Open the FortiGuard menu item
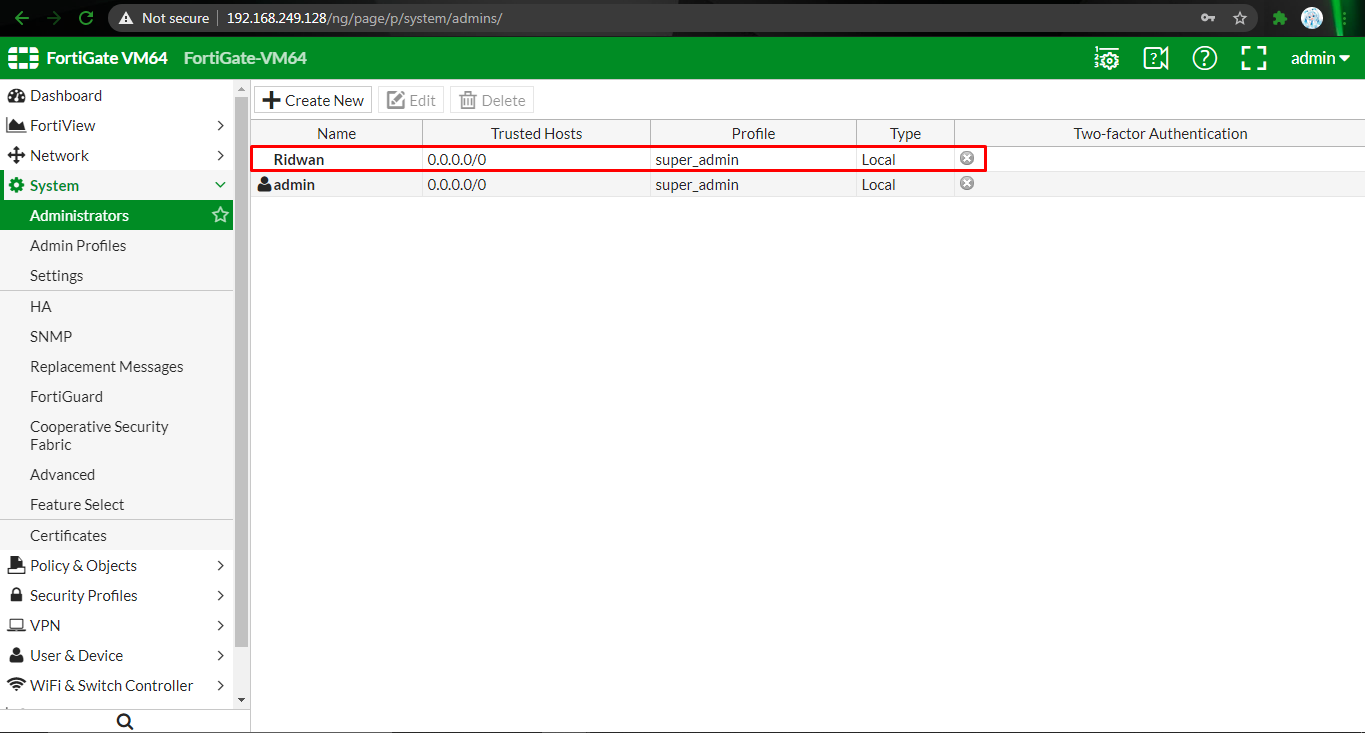The height and width of the screenshot is (733, 1365). pyautogui.click(x=64, y=396)
